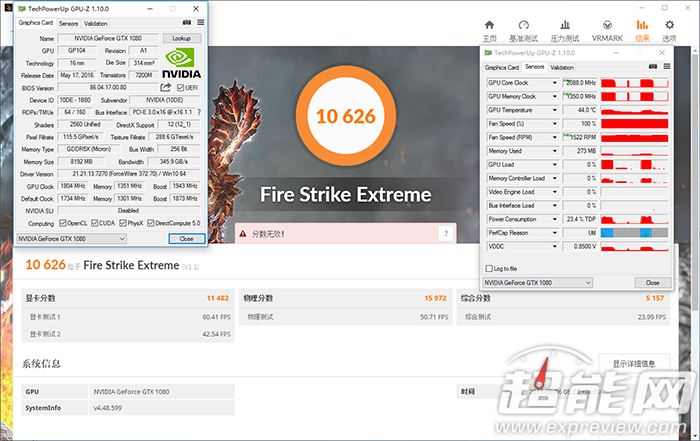
Task: Expand the Fan Speed (%) sensor dropdown
Action: tap(555, 124)
